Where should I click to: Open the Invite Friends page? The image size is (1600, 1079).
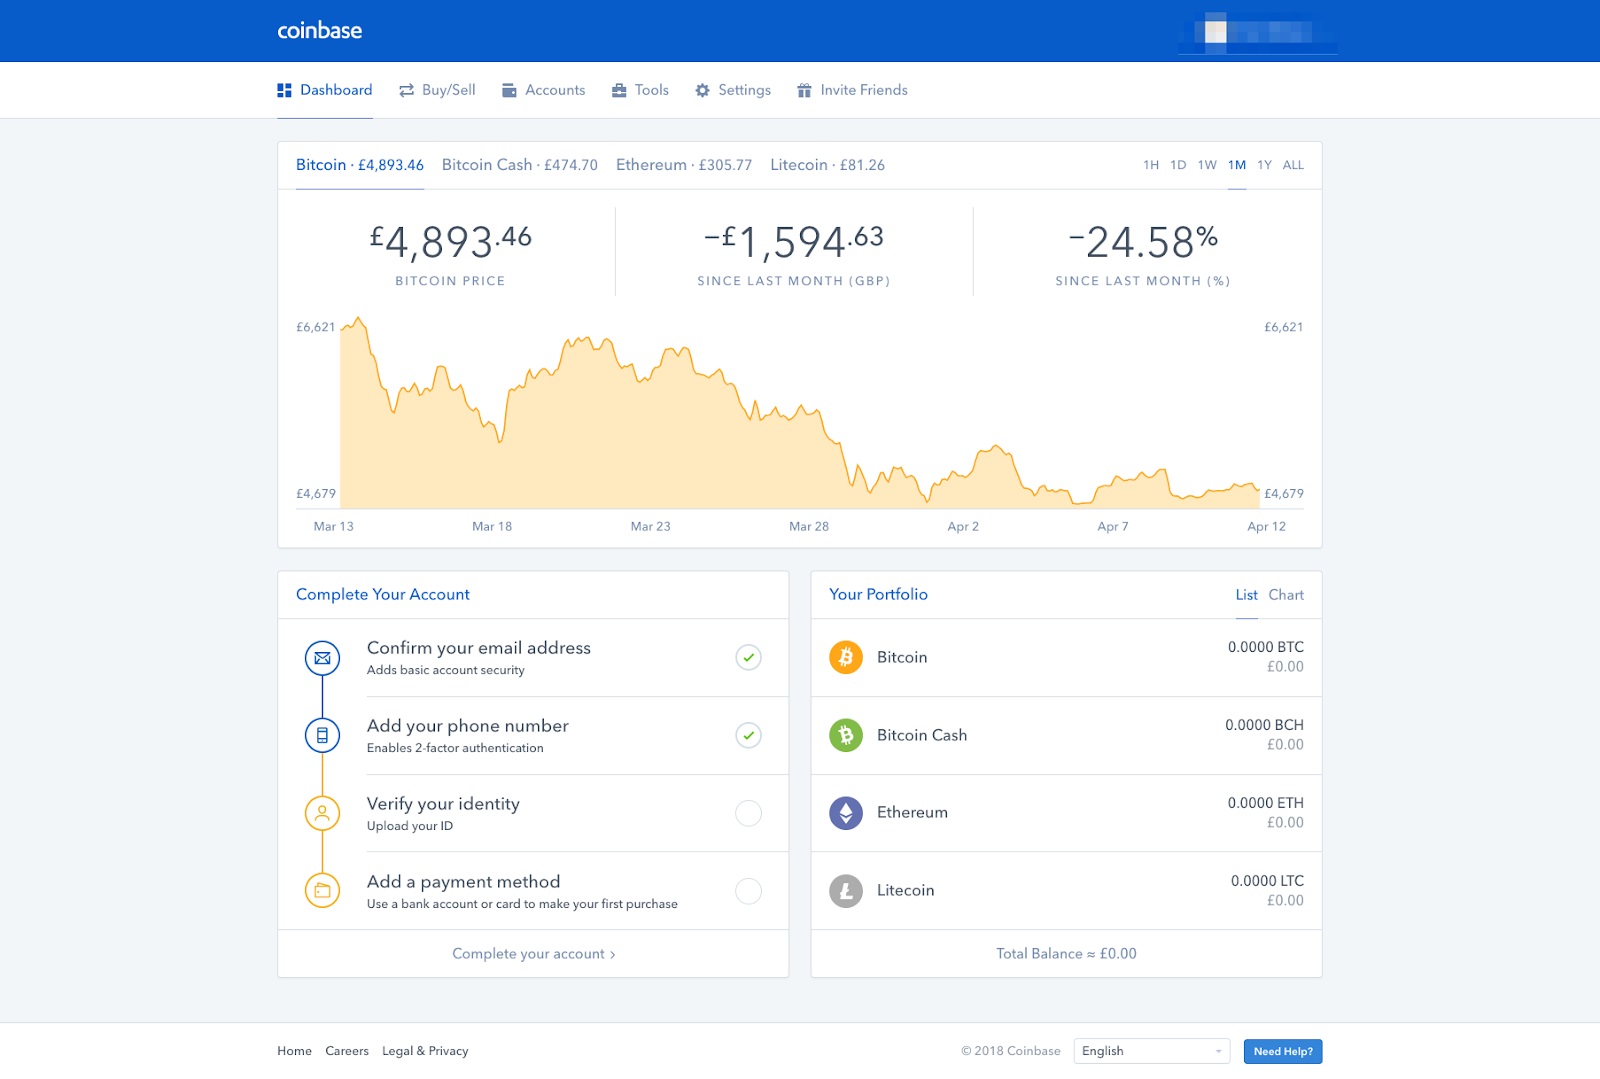point(852,90)
